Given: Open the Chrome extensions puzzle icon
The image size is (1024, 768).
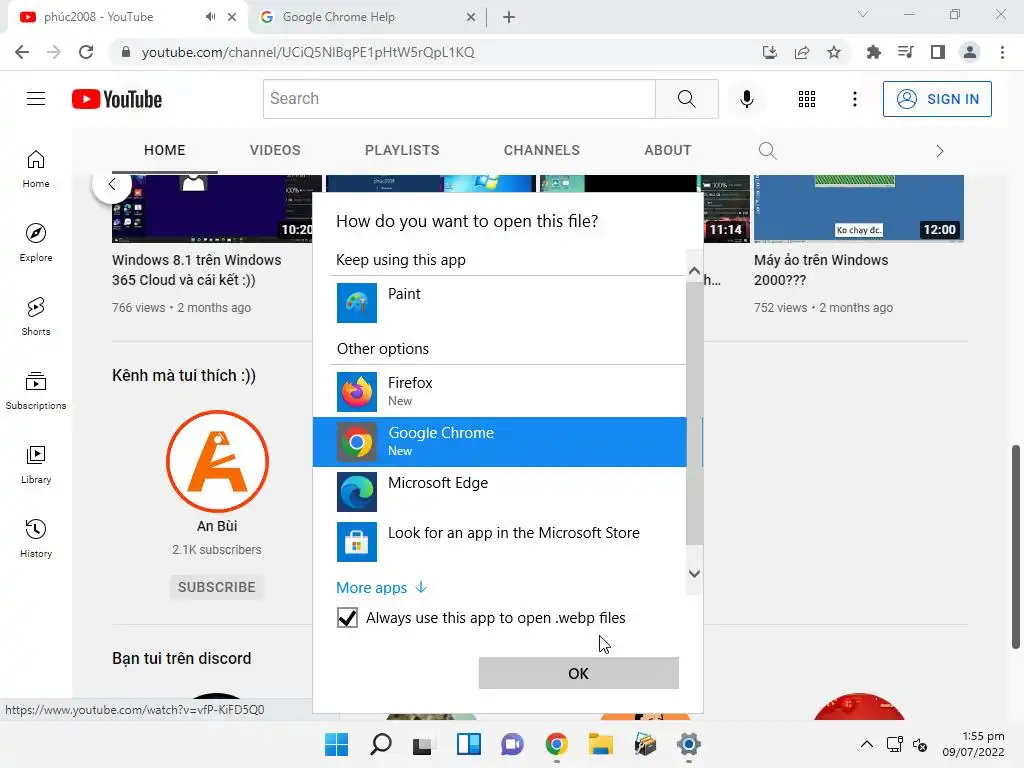Looking at the screenshot, I should (x=873, y=52).
